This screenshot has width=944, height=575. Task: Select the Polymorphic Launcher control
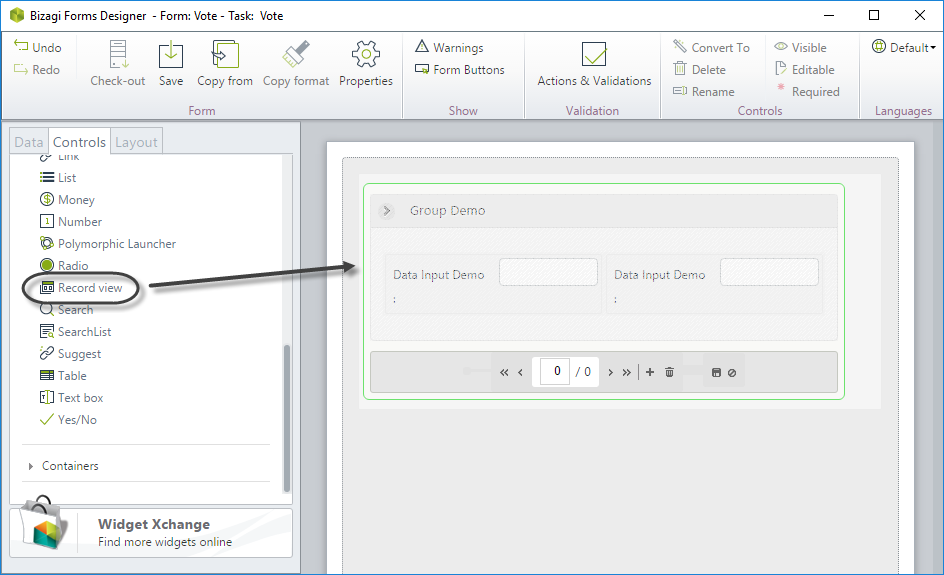click(108, 243)
